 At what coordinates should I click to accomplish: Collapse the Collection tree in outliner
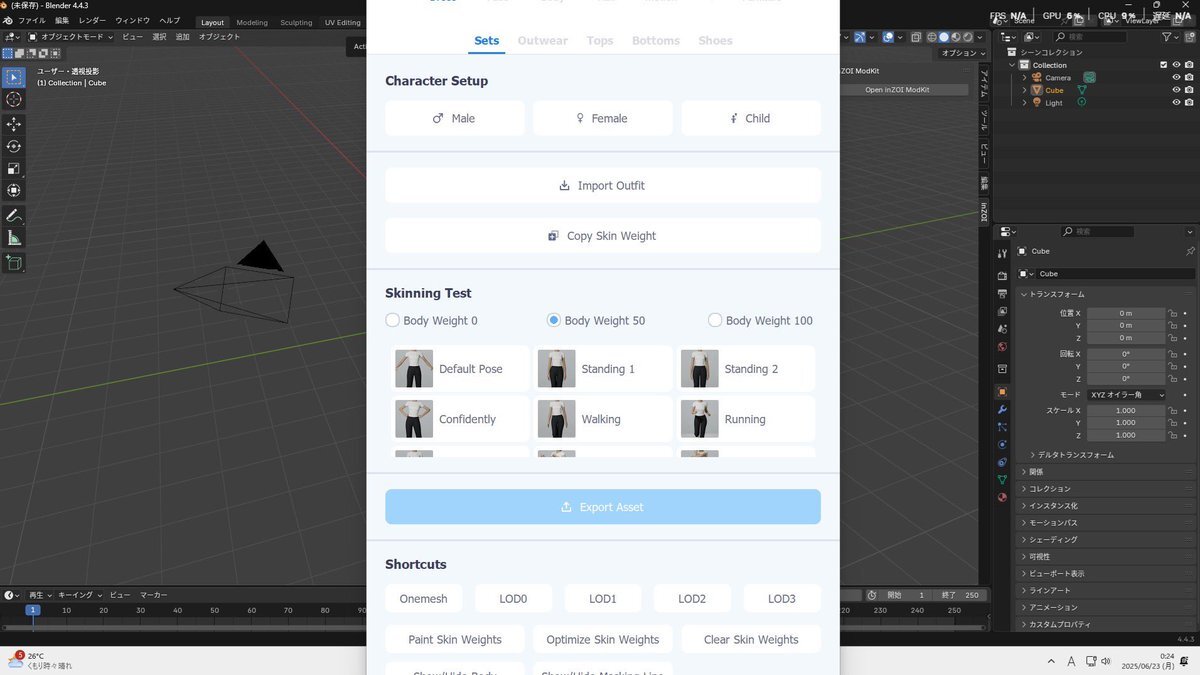(1012, 65)
